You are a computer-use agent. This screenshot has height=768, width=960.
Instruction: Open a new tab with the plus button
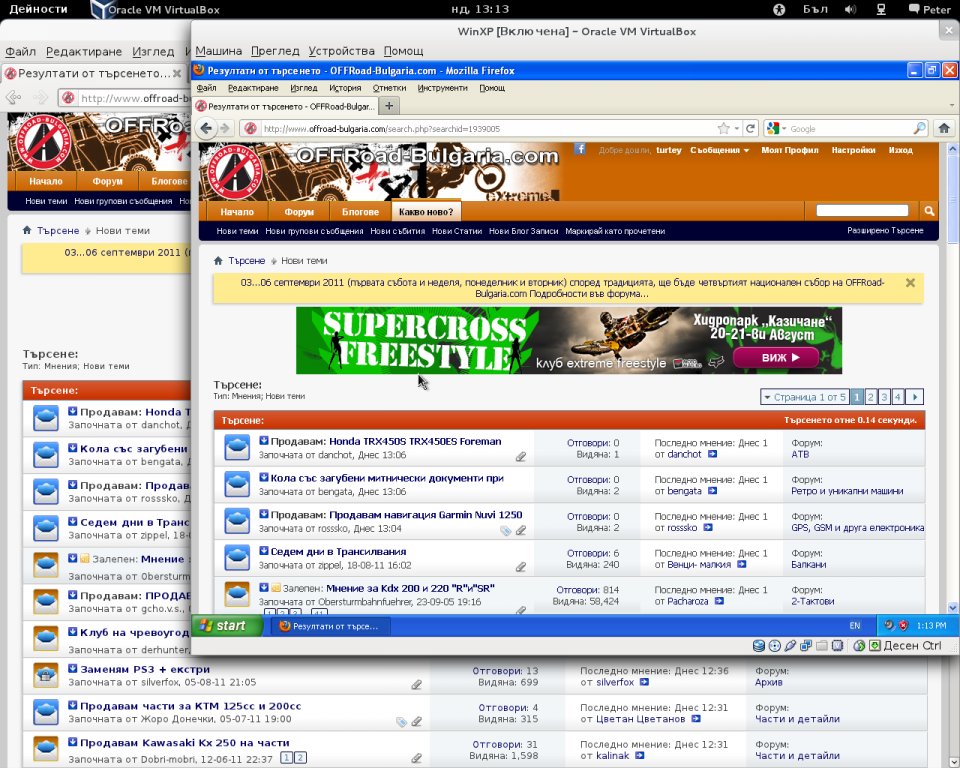[x=389, y=105]
